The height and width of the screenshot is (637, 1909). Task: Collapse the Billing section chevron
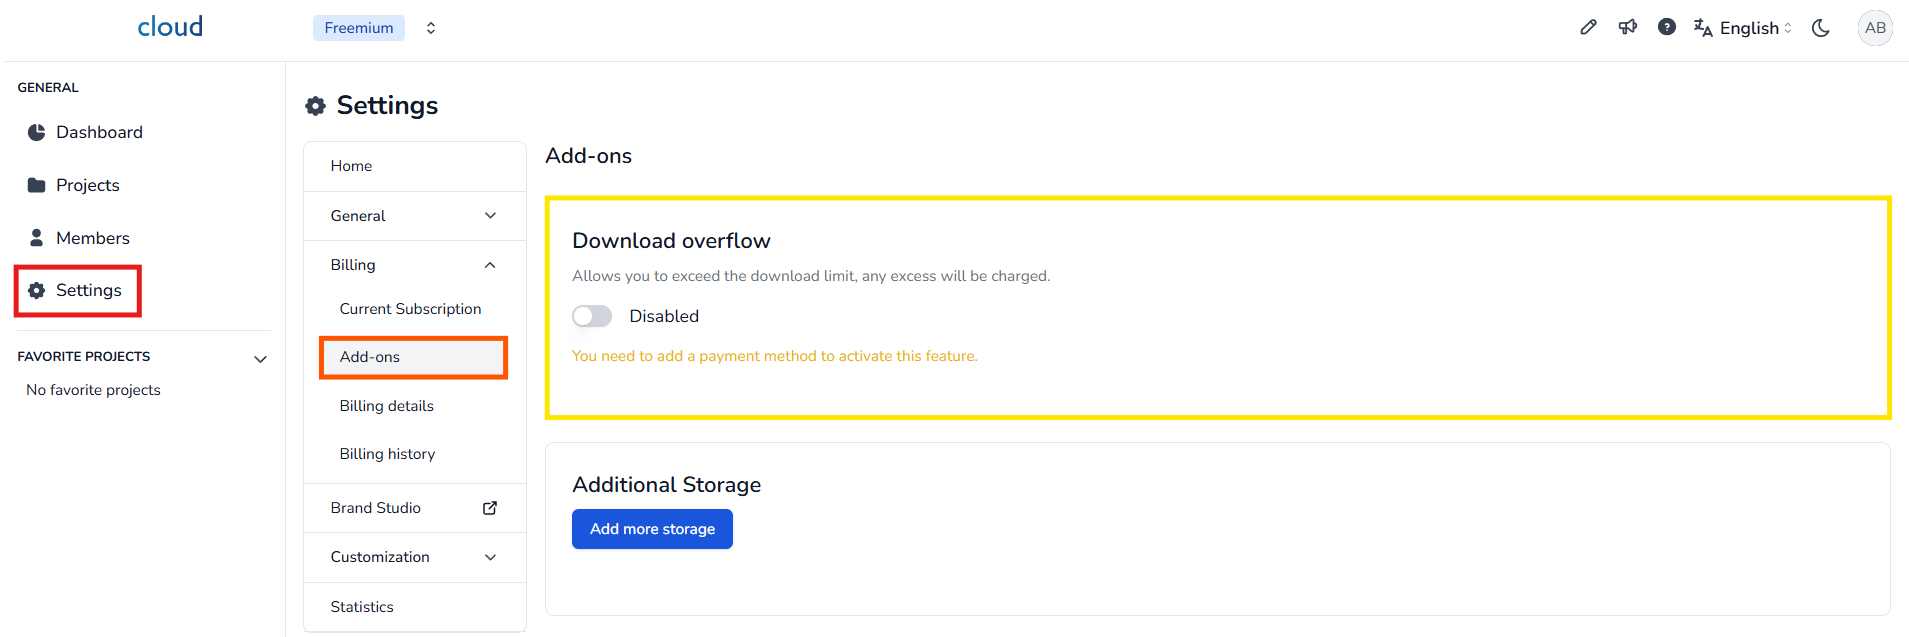(x=490, y=265)
